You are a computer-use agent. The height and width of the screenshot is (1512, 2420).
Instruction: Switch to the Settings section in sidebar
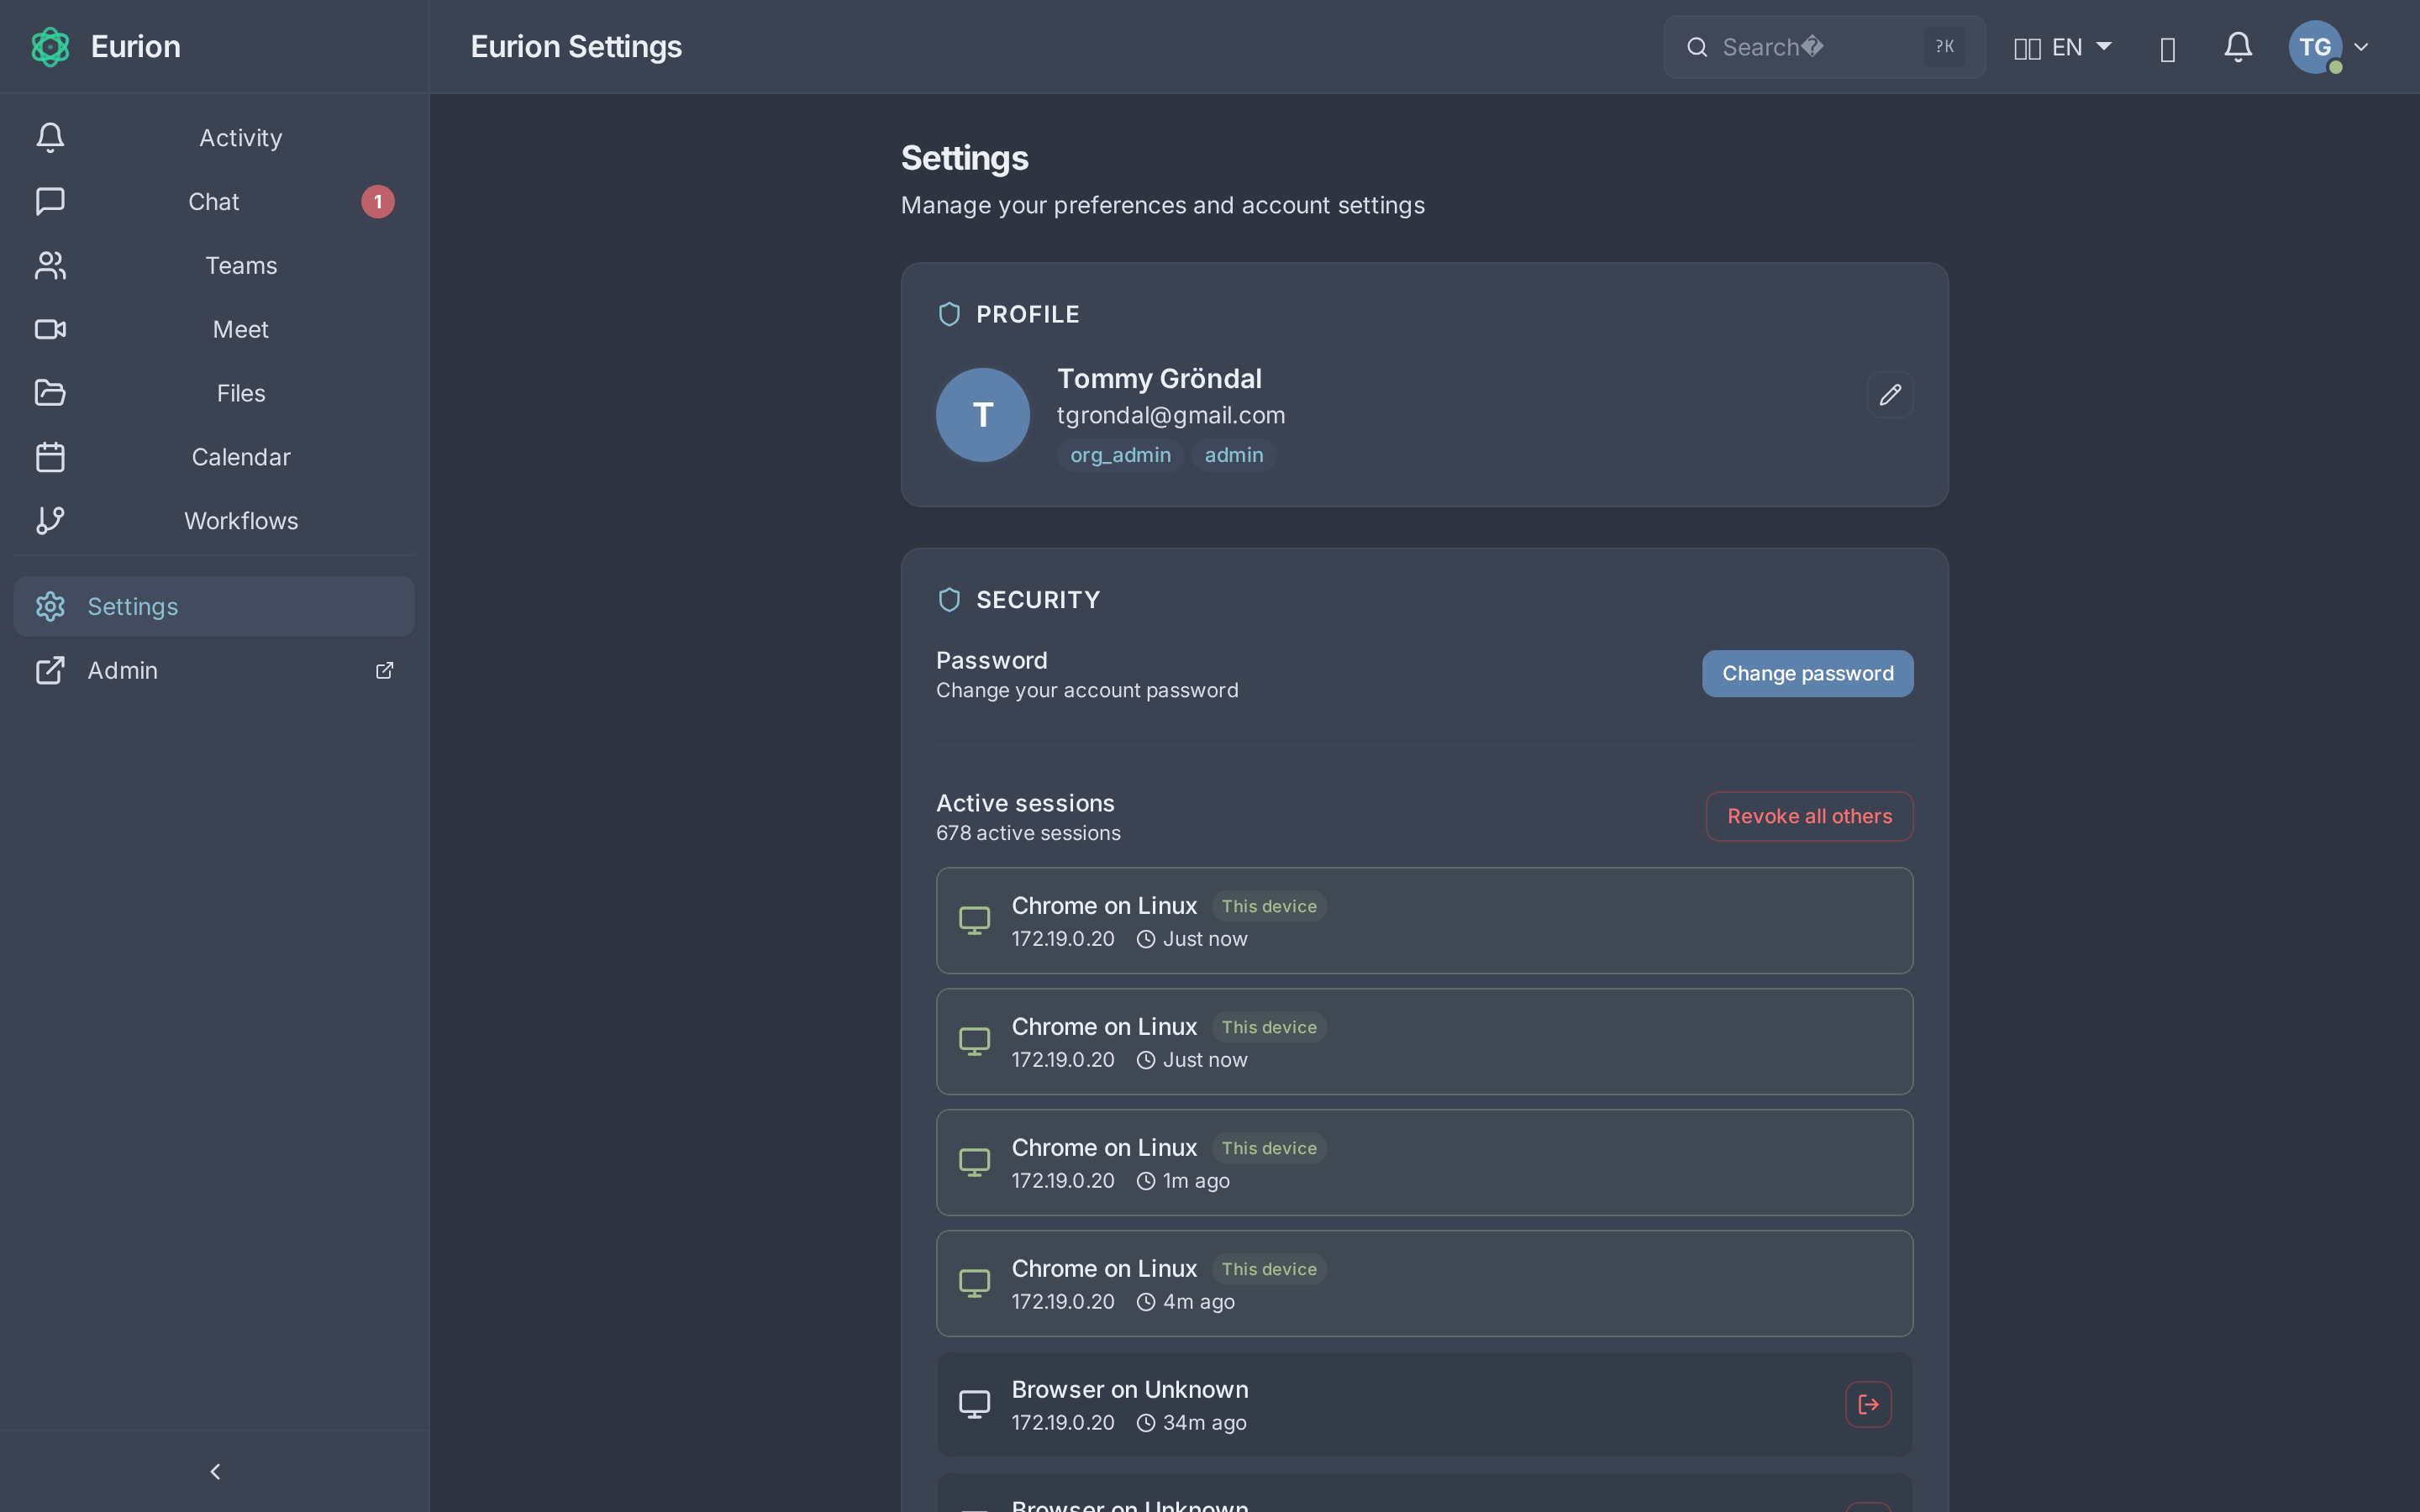[132, 605]
